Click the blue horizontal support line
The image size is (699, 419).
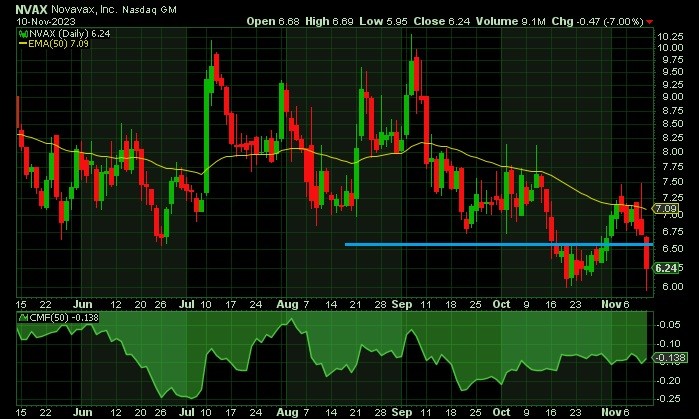499,244
